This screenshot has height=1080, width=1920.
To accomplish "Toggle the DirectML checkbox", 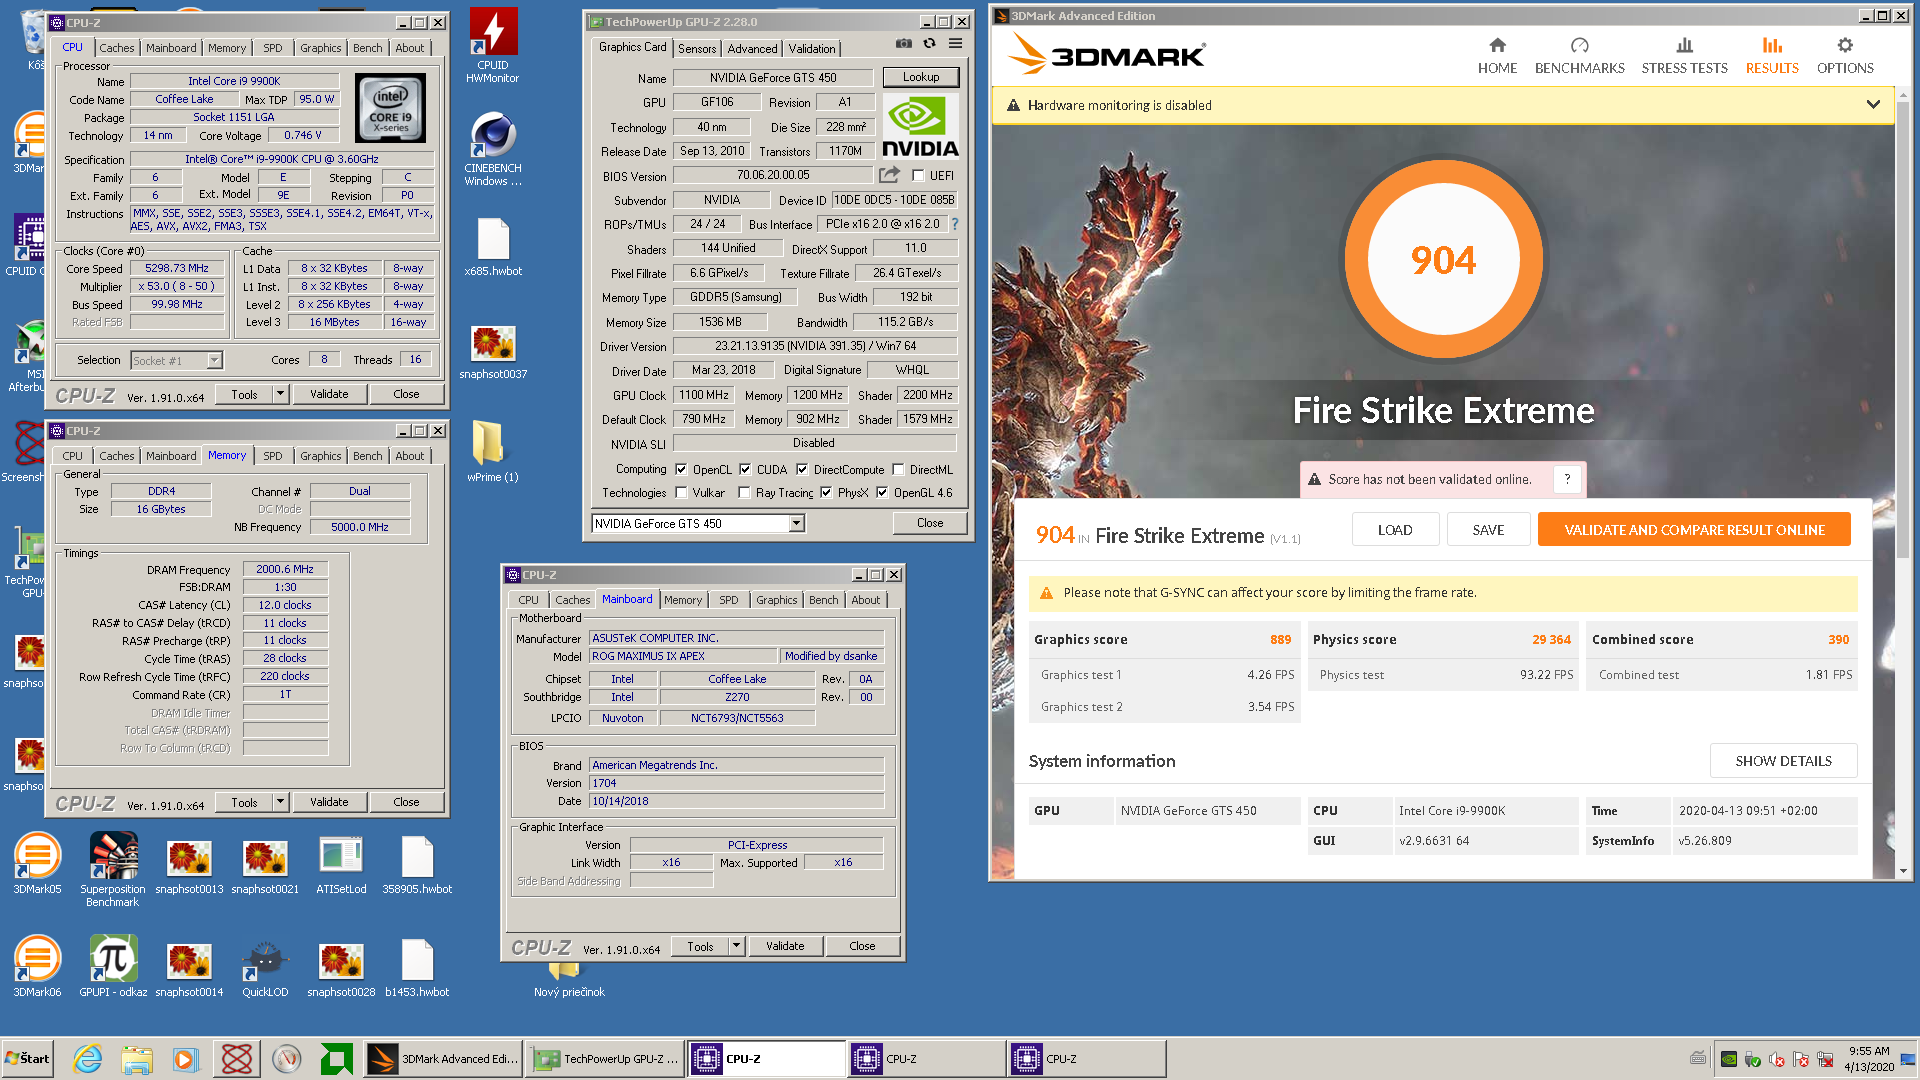I will pos(898,469).
